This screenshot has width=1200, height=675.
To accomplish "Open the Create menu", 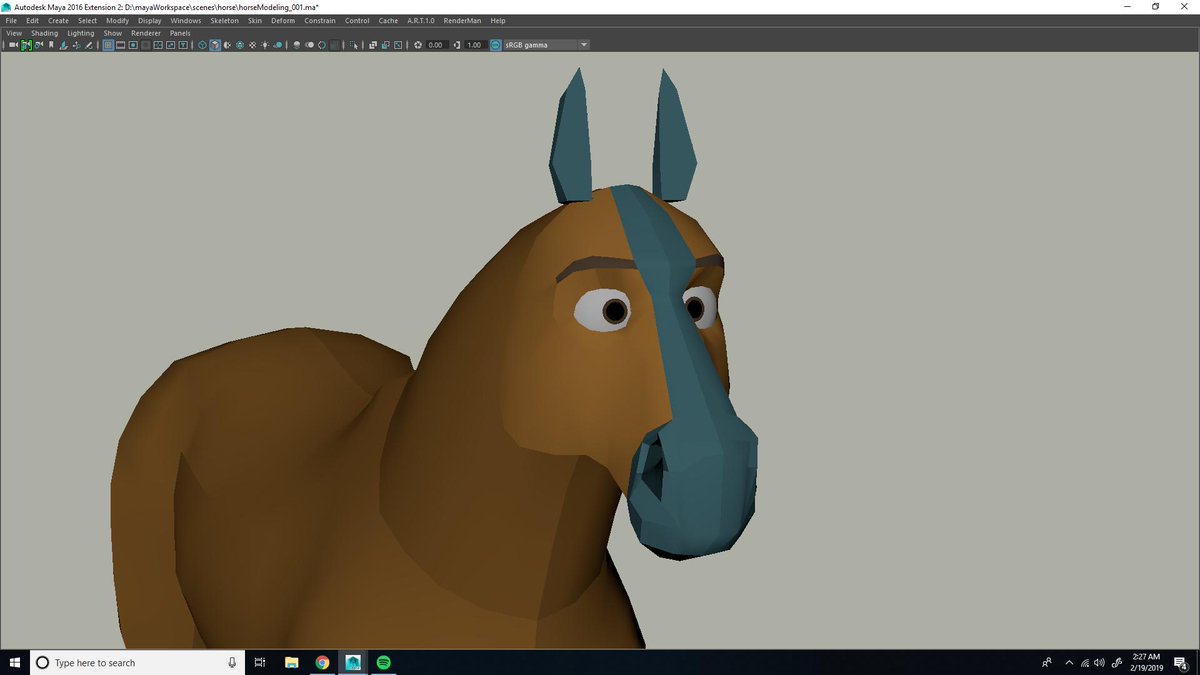I will click(x=59, y=20).
